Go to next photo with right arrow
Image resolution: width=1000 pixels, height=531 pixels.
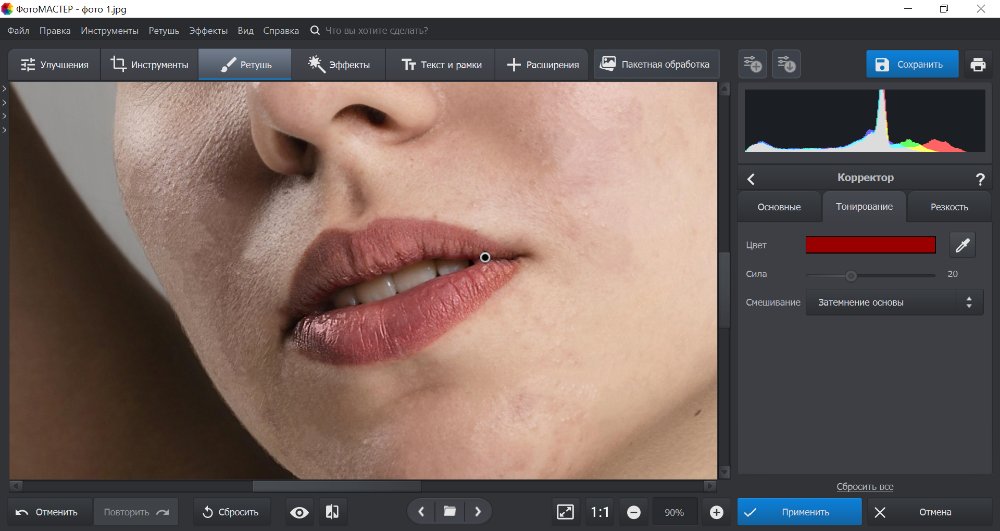(x=478, y=512)
